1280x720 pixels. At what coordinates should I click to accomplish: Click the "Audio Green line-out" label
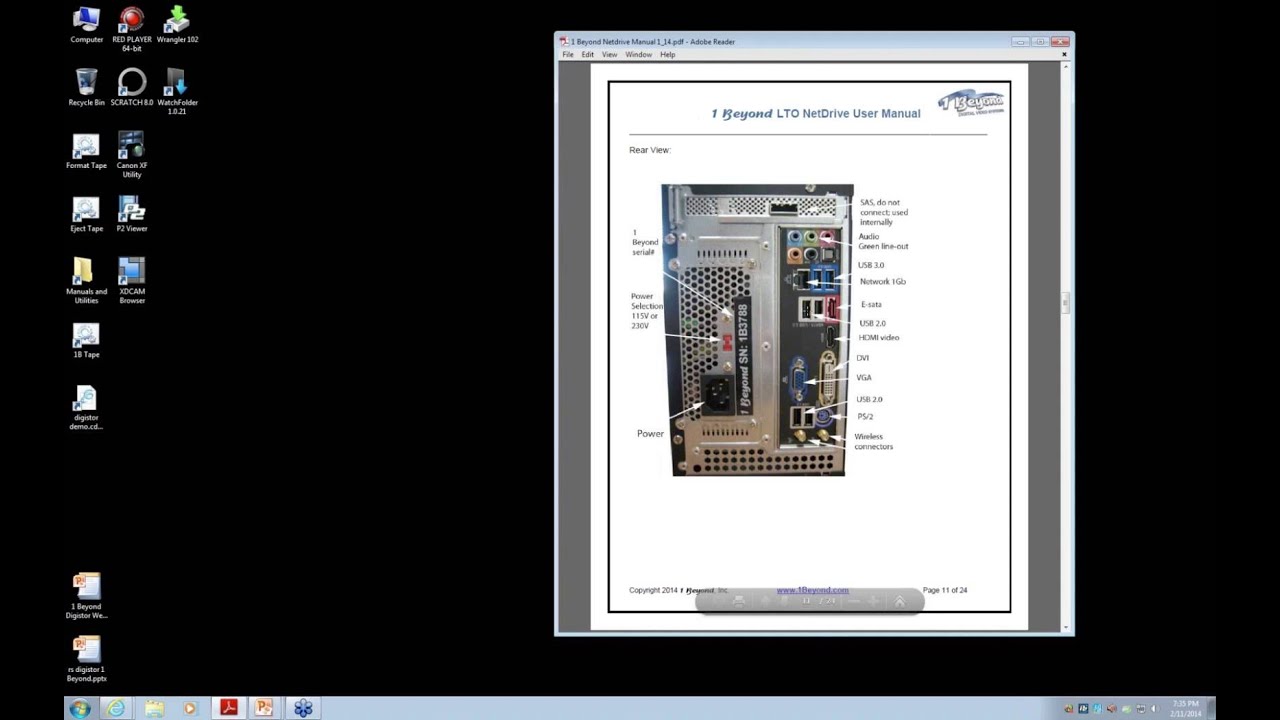[883, 241]
